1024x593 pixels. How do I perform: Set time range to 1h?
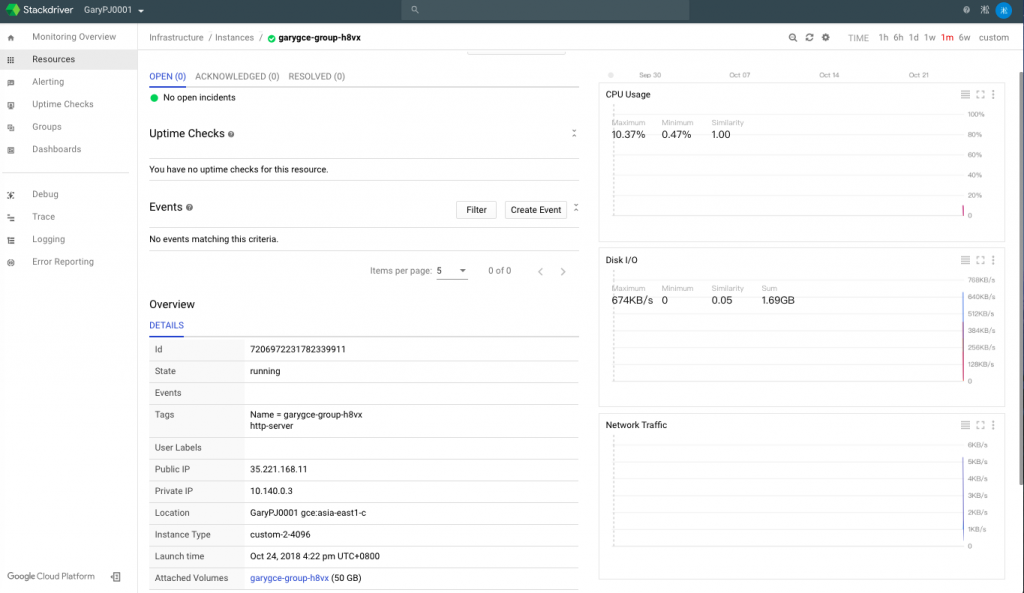click(x=883, y=37)
